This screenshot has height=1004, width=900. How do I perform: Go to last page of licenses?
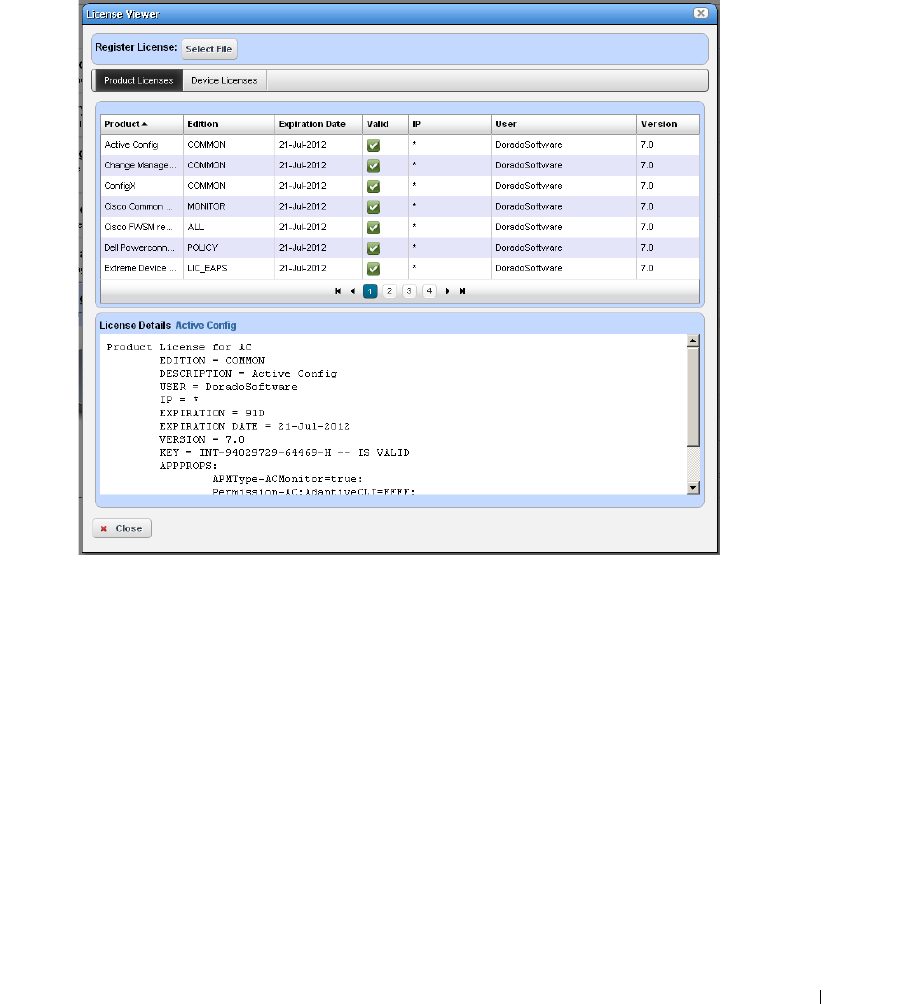(x=462, y=291)
